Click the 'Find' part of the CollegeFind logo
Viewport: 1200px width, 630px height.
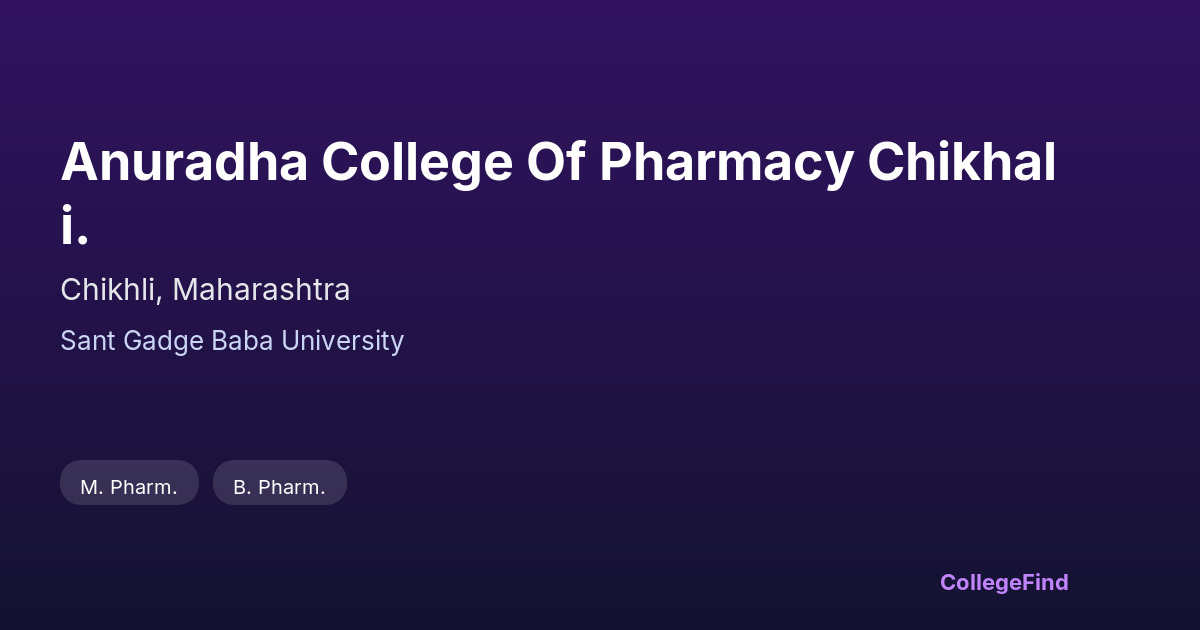1045,582
